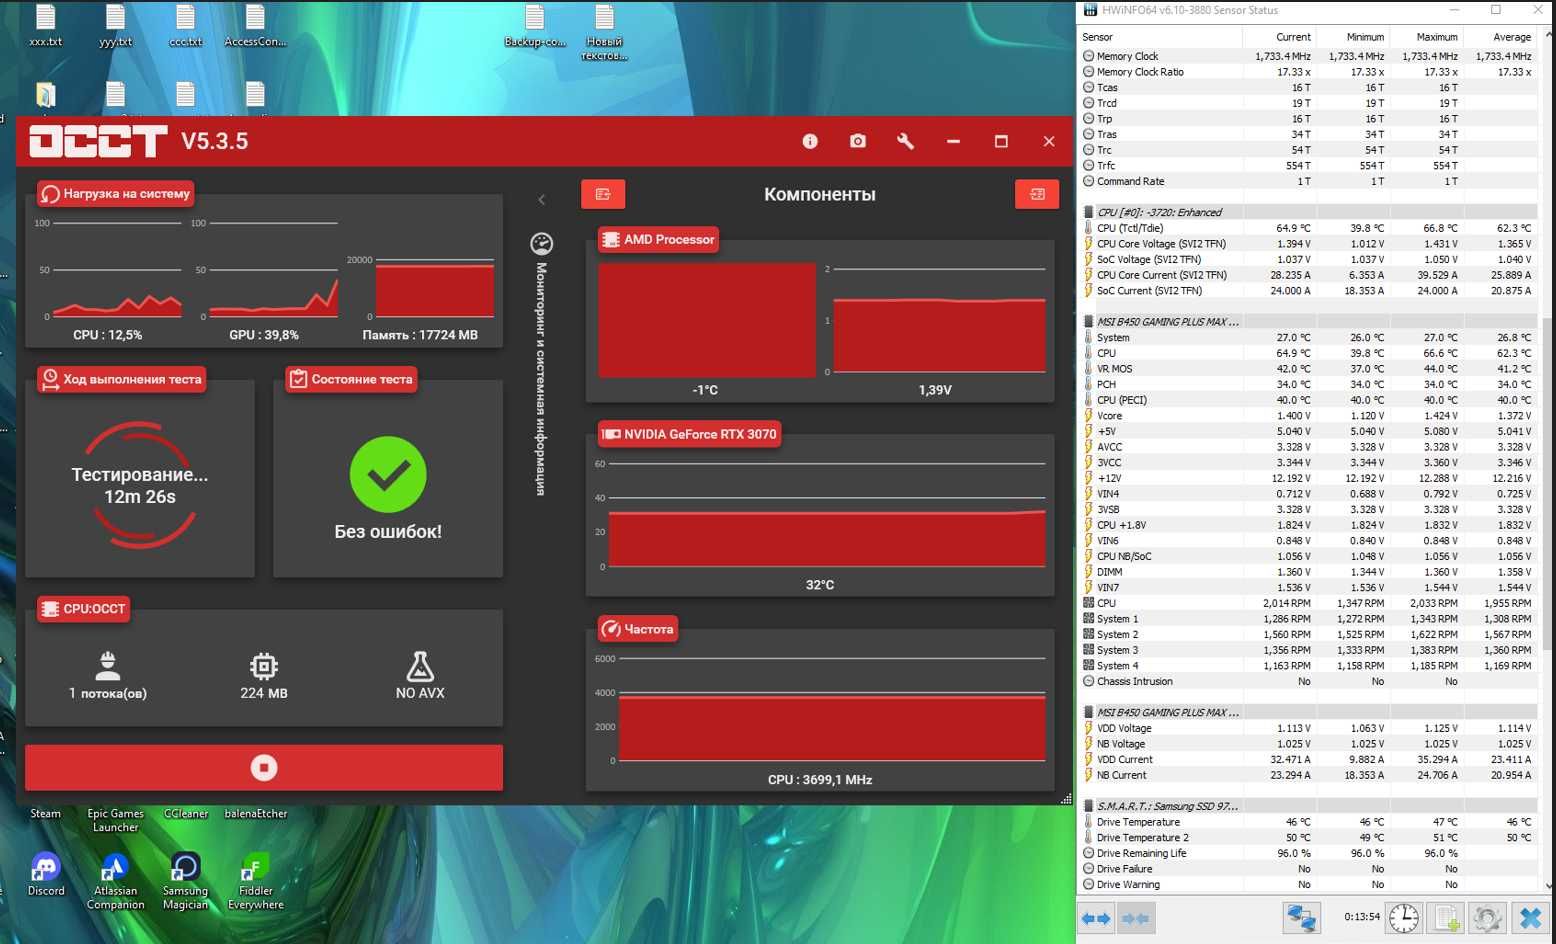Screen dimensions: 1556x944
Task: Launch Samsung Magician shortcut
Action: pos(186,881)
